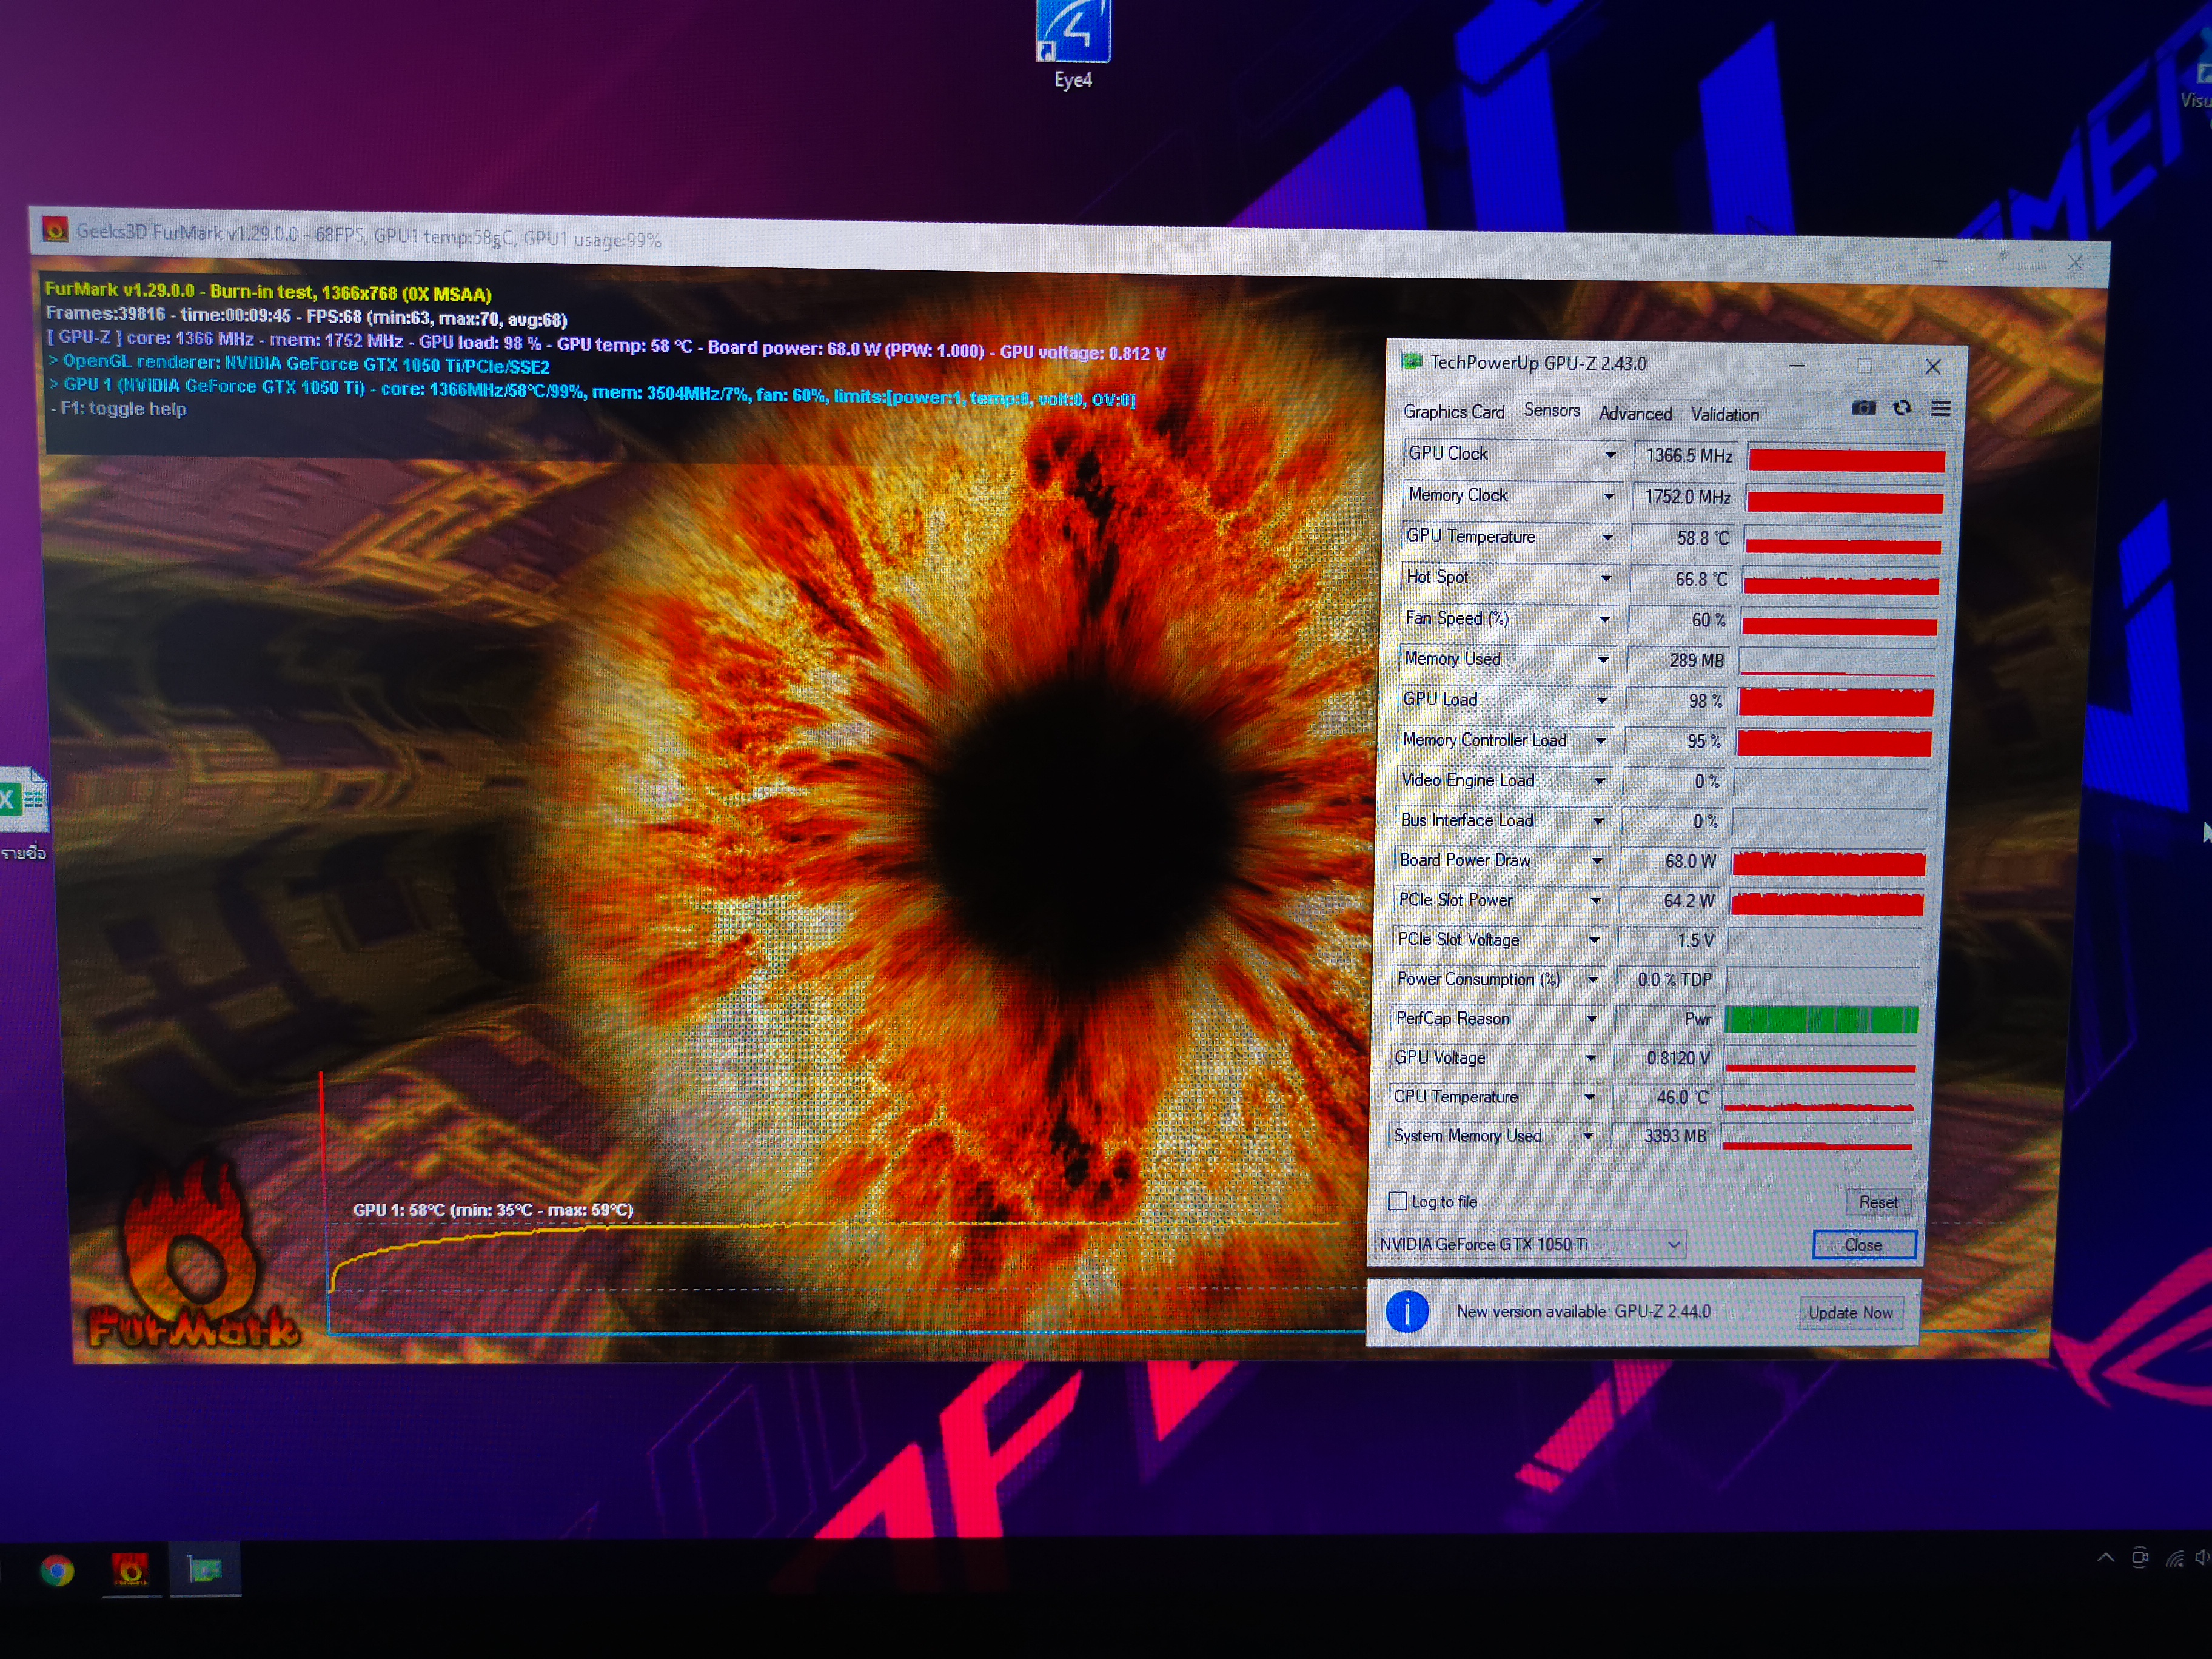Screen dimensions: 2212x1659
Task: Click the Update Now button
Action: coord(1850,1312)
